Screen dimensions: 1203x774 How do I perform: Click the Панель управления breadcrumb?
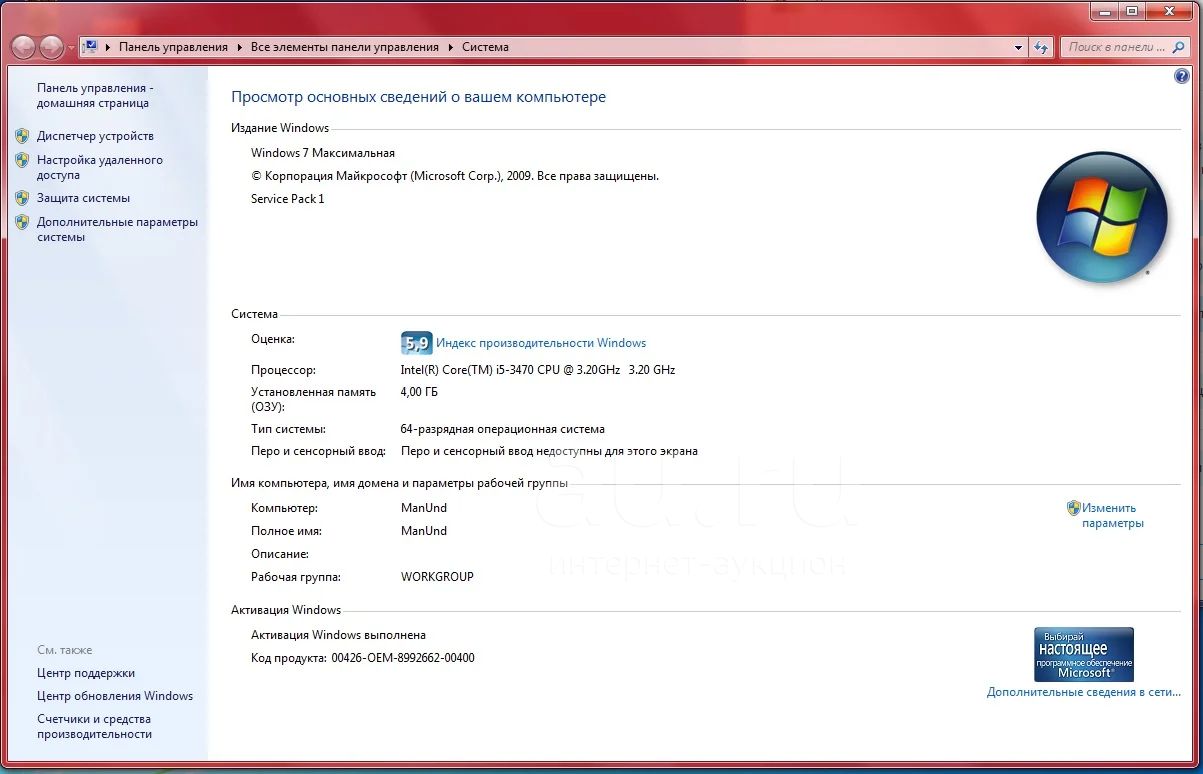(173, 47)
